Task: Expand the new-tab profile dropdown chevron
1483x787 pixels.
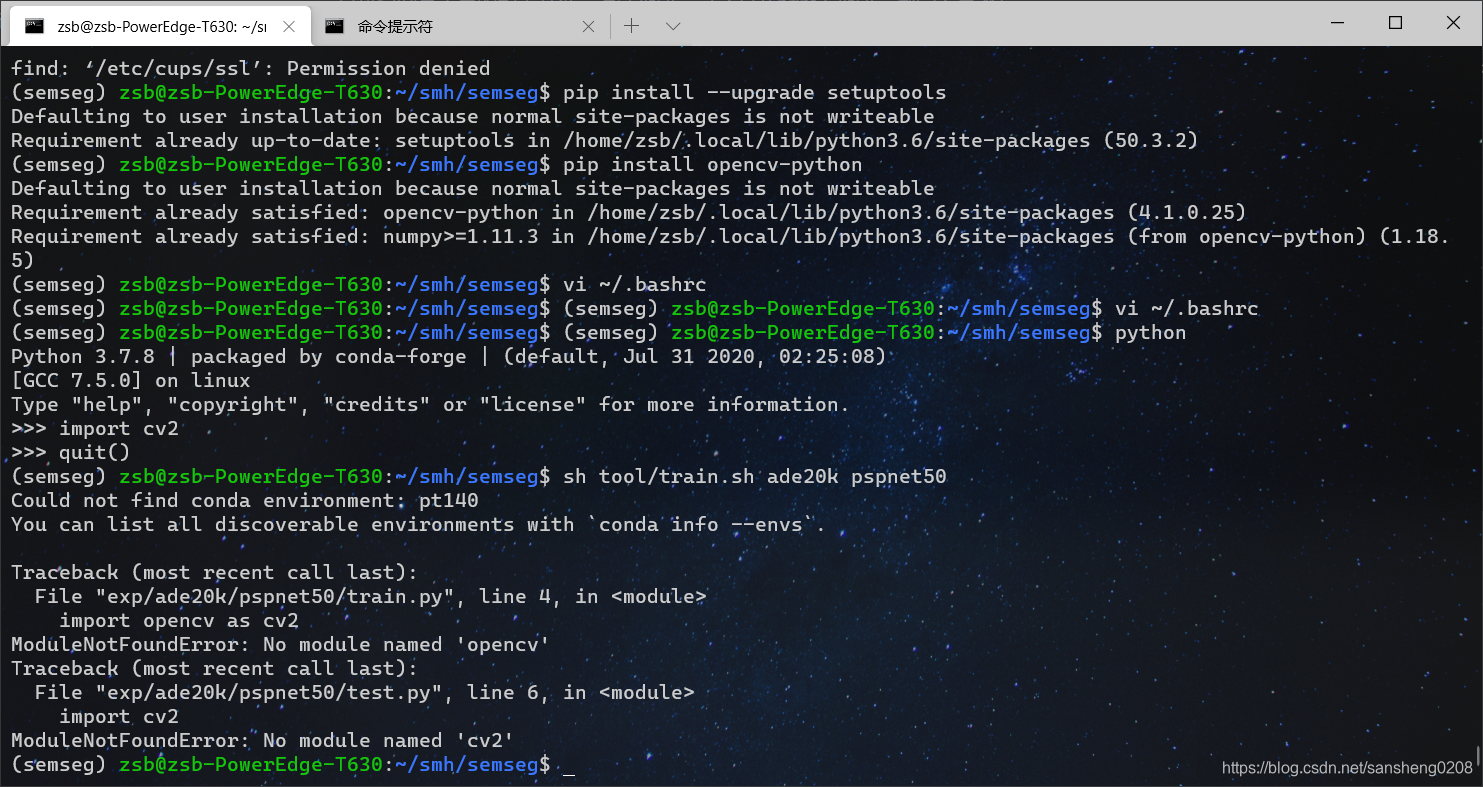Action: click(x=673, y=26)
